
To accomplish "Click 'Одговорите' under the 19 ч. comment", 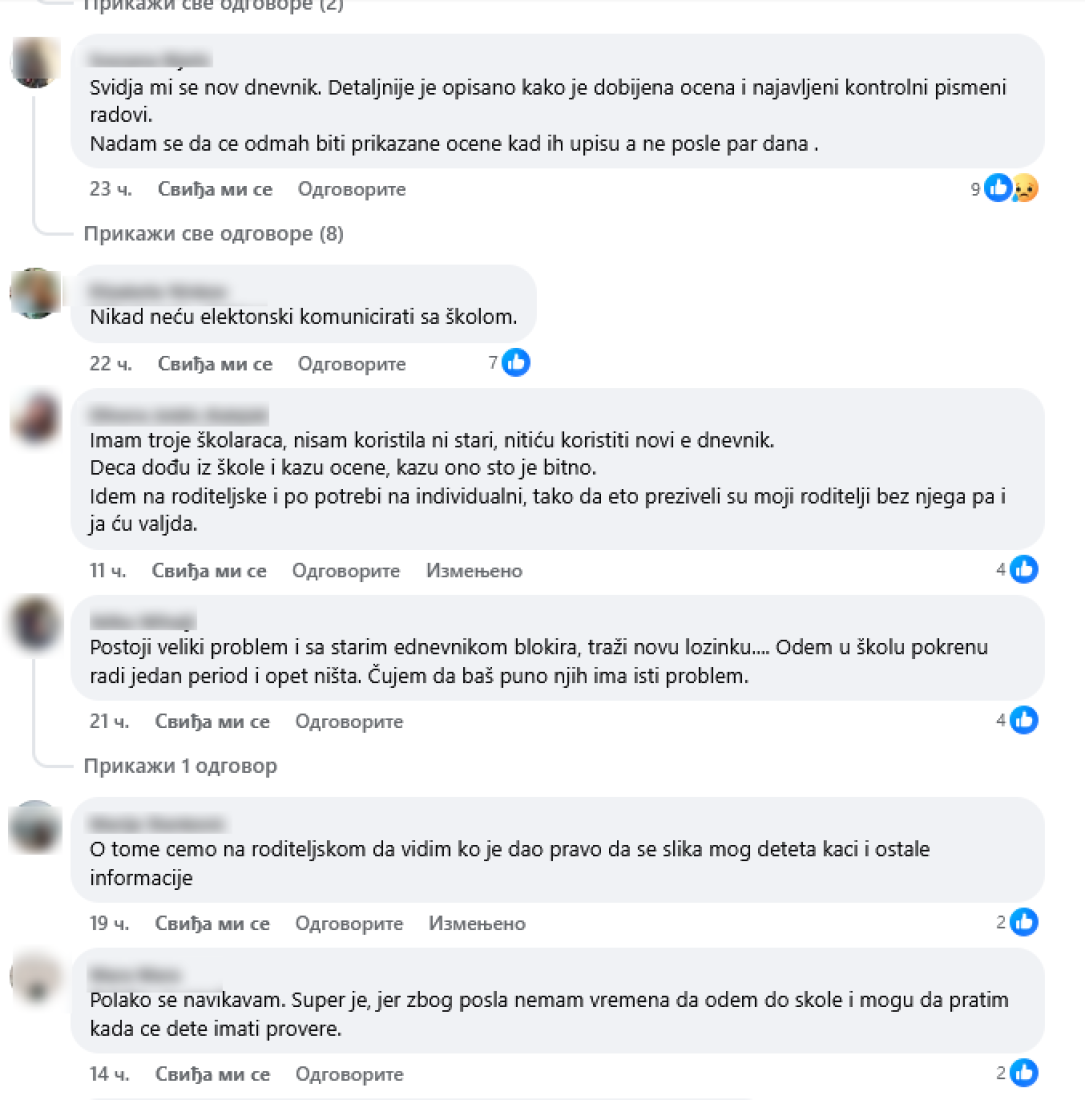I will click(x=349, y=923).
